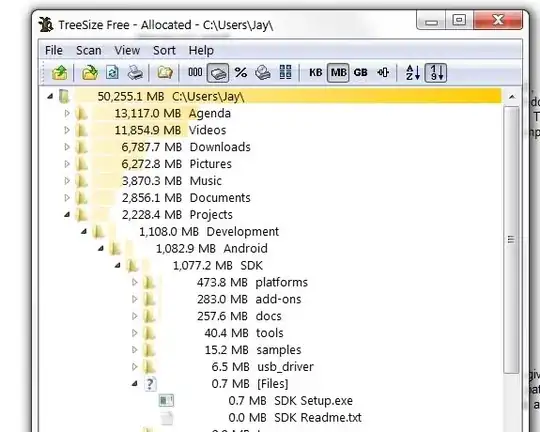Expand the docs folder
The height and width of the screenshot is (432, 540).
135,316
